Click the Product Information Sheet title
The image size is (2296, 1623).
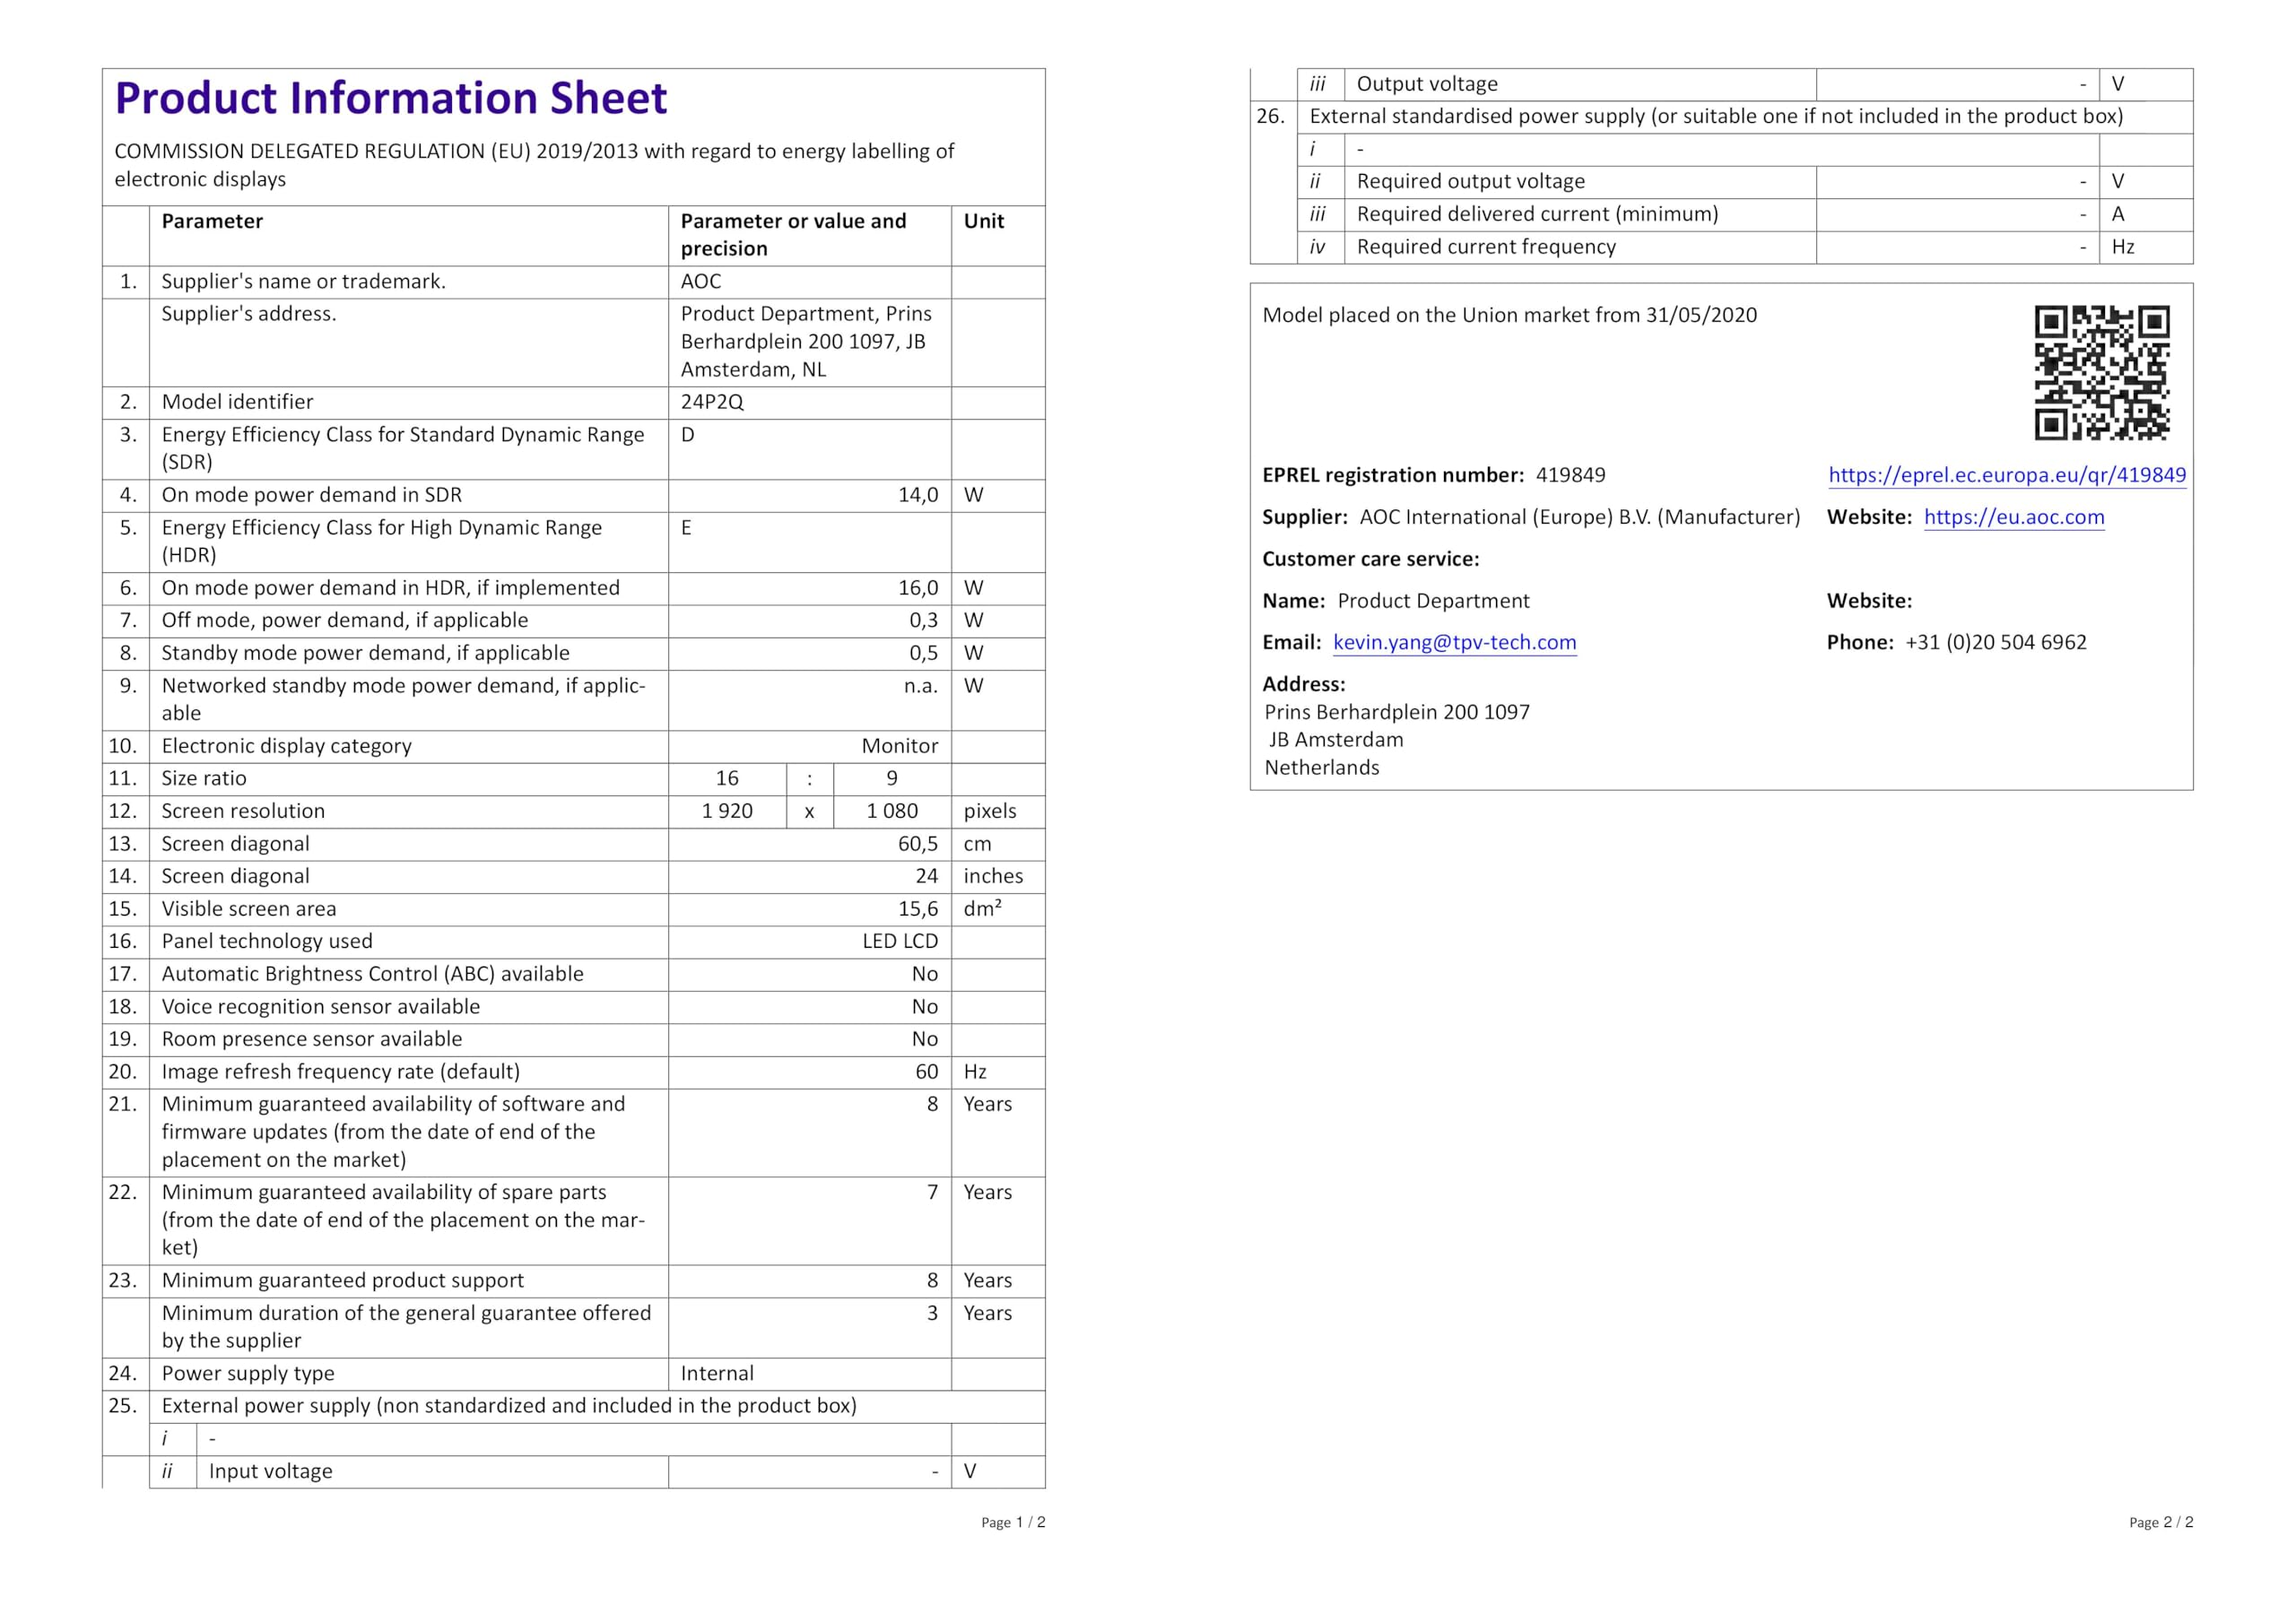[391, 98]
